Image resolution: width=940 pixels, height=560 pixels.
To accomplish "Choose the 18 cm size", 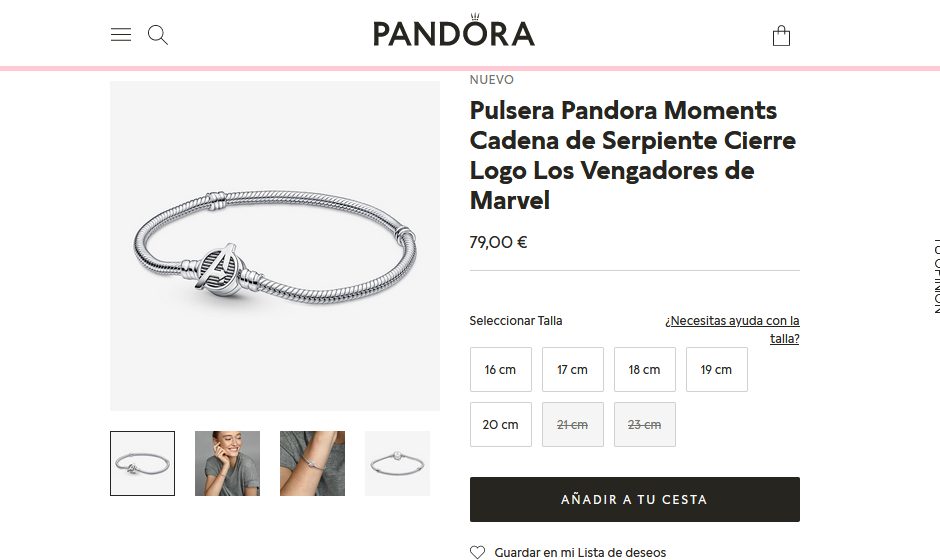I will 644,369.
